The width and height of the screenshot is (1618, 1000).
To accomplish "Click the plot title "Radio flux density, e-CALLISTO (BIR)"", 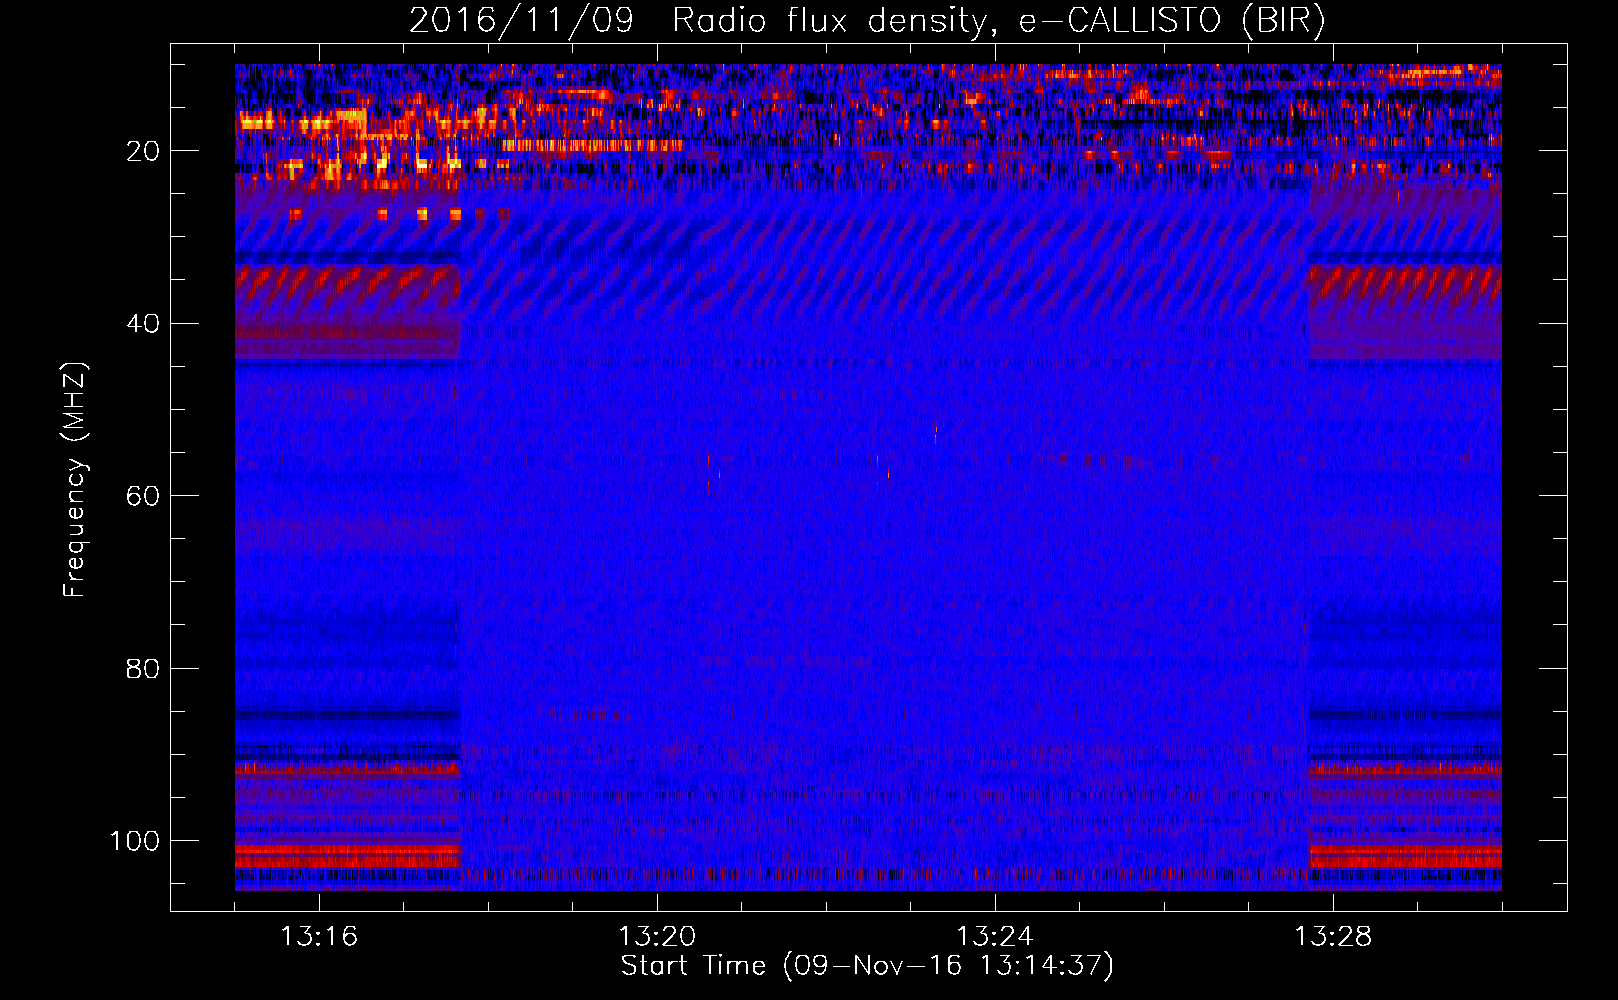I will (999, 21).
